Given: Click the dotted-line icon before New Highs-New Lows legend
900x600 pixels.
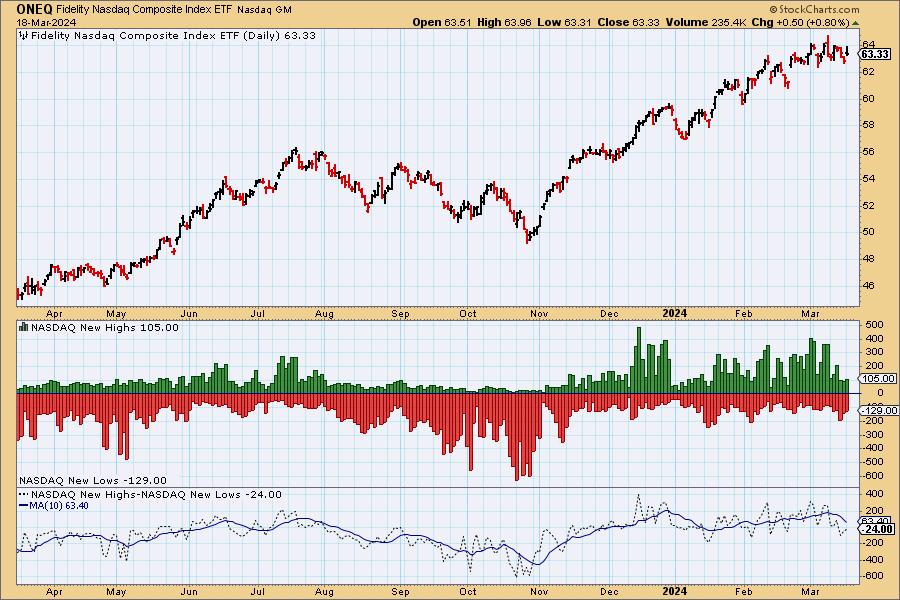Looking at the screenshot, I should [24, 494].
